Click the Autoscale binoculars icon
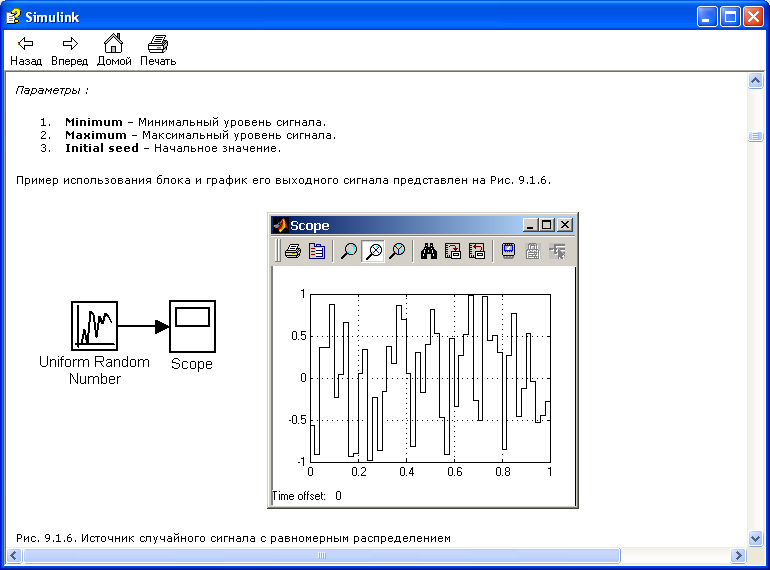Screen dimensions: 770x570 pos(429,251)
